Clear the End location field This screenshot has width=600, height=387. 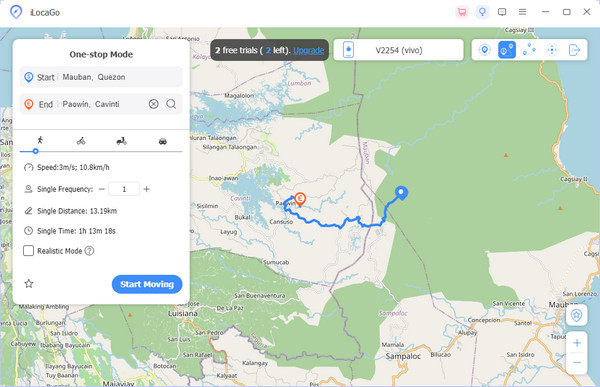[153, 104]
